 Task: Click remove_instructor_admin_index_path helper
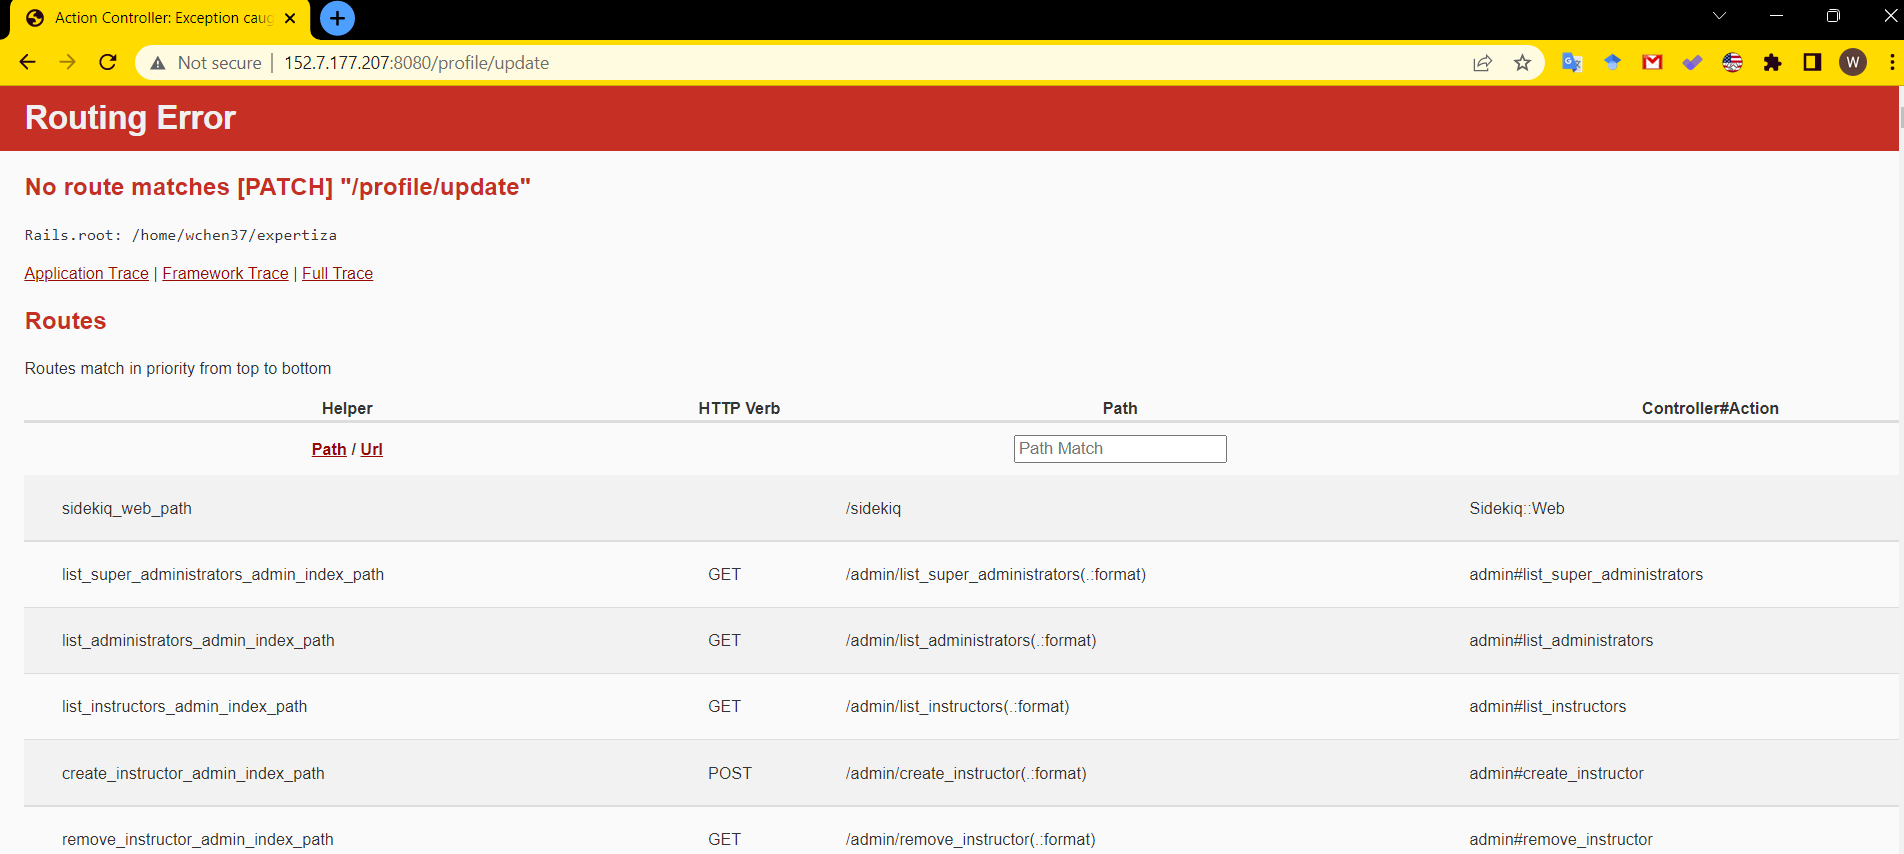pos(198,839)
